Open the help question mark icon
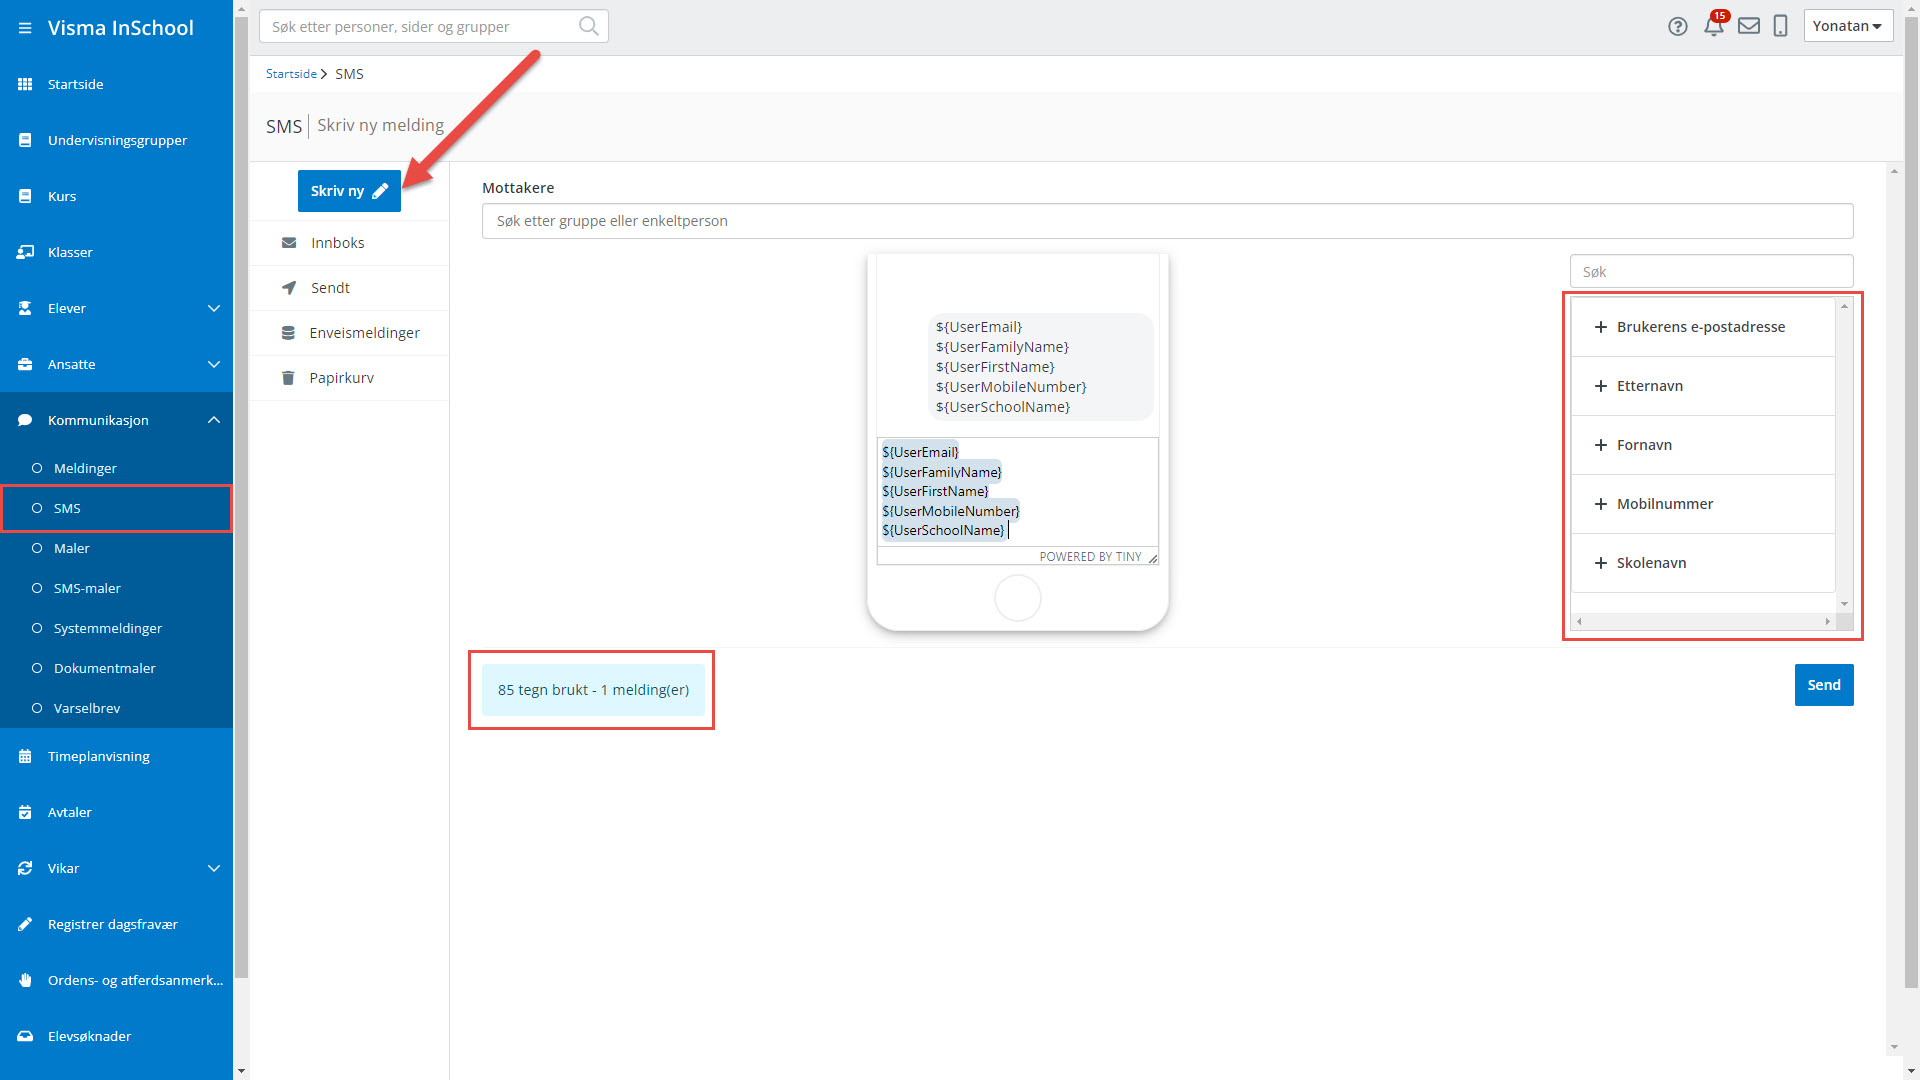Image resolution: width=1920 pixels, height=1080 pixels. pos(1678,27)
